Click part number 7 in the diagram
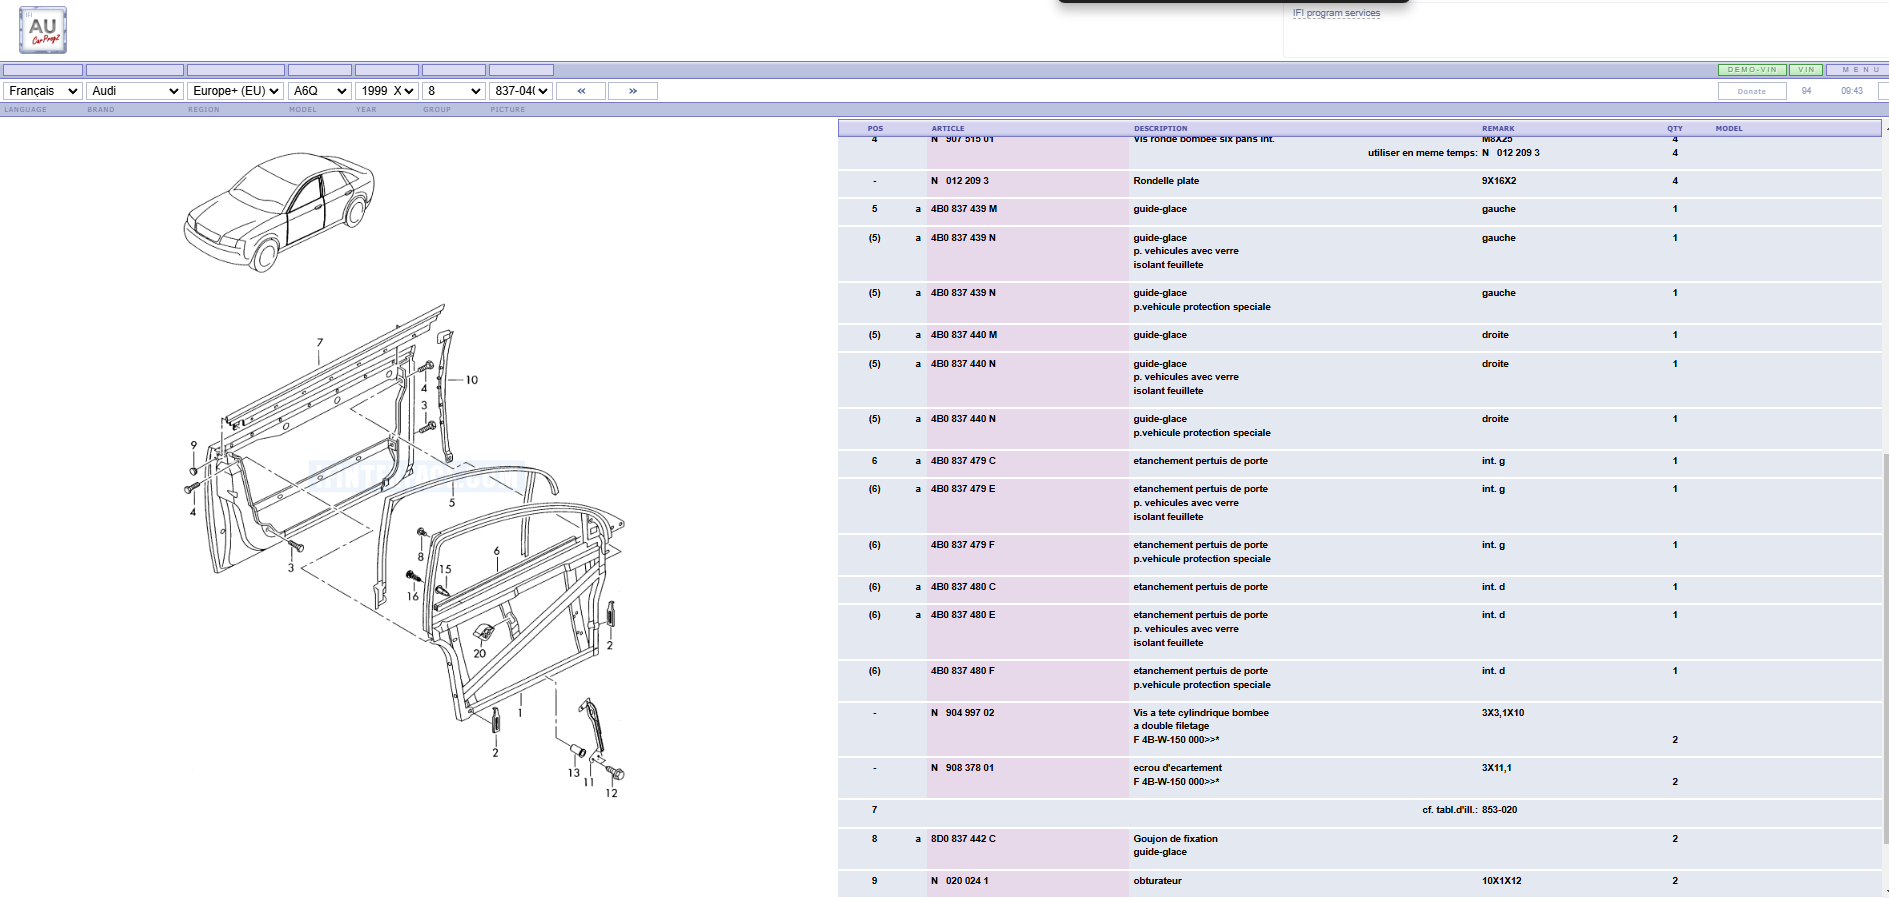 (320, 343)
